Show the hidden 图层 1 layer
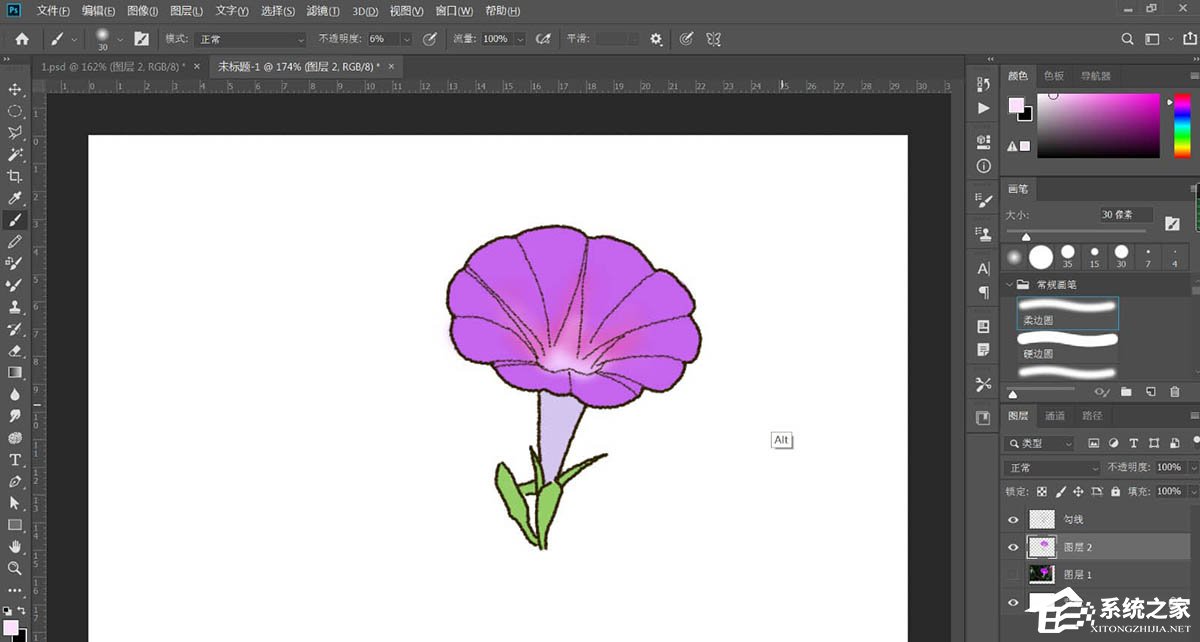The image size is (1200, 642). coord(1013,573)
